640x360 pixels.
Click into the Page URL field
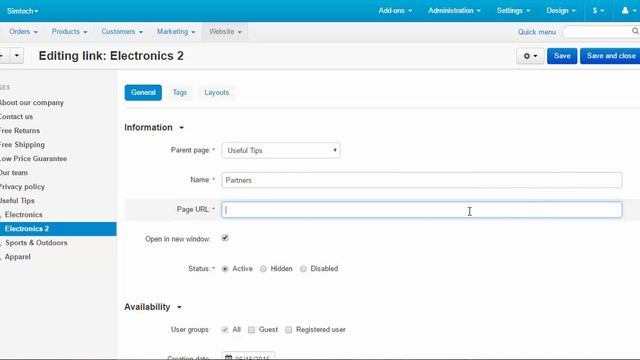(422, 210)
